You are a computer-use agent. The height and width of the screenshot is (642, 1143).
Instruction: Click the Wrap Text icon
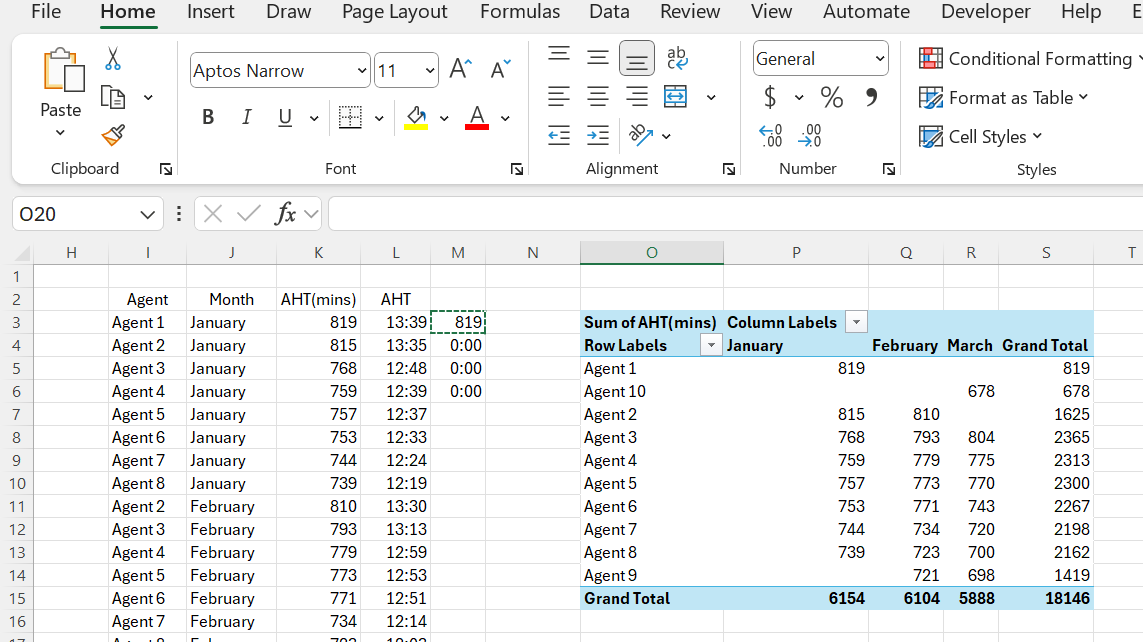point(677,58)
